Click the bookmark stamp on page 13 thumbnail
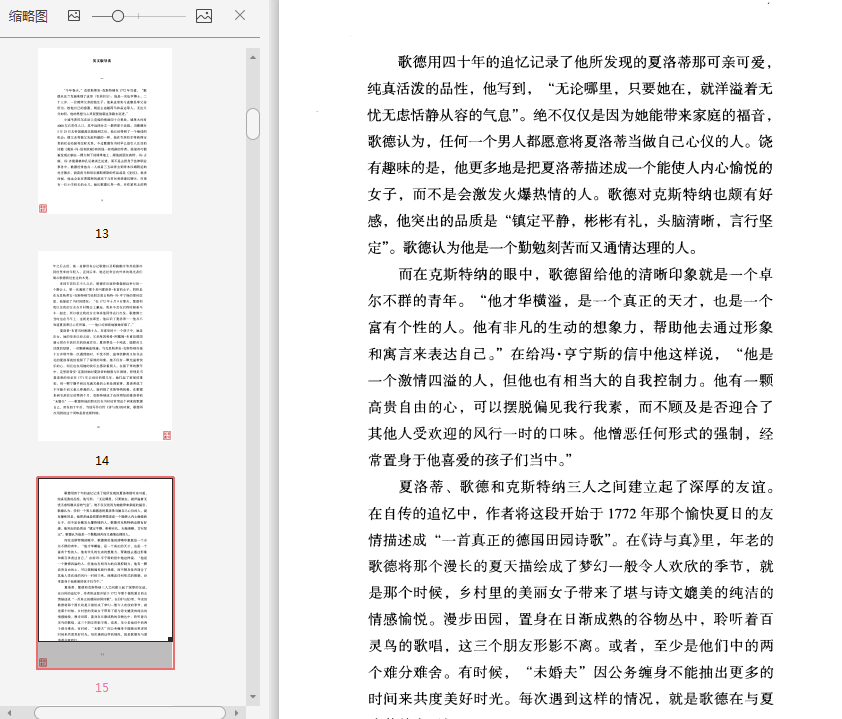The width and height of the screenshot is (842, 719). point(43,208)
